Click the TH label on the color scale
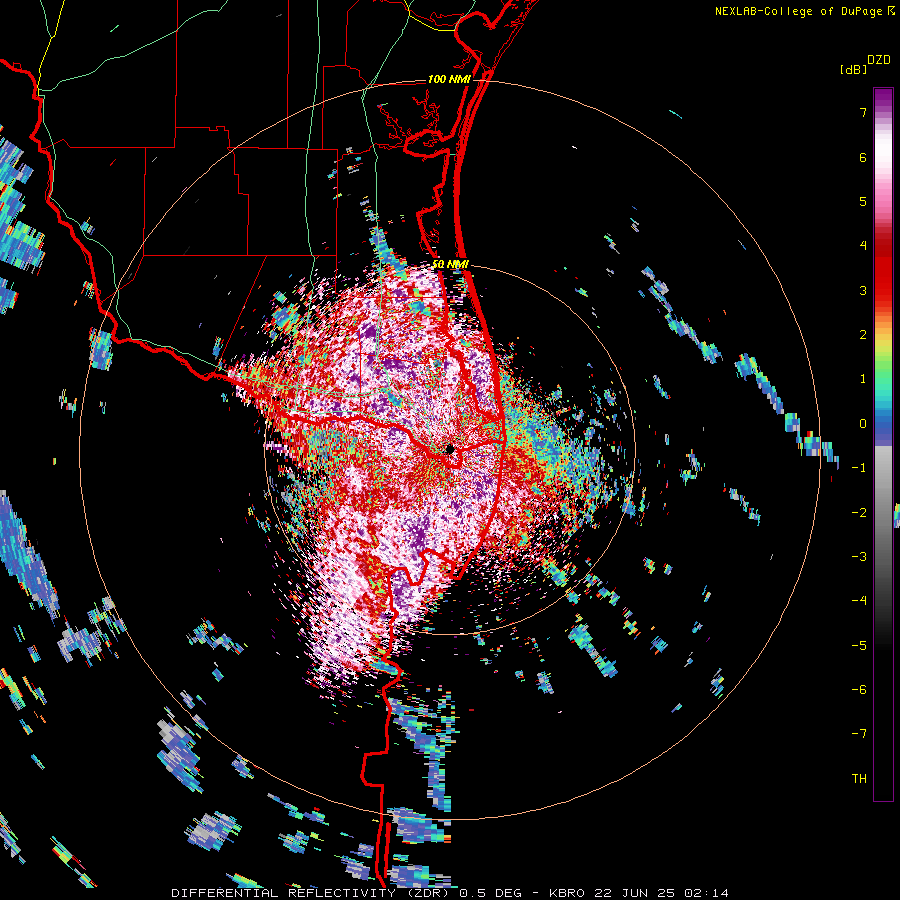900x900 pixels. tap(859, 778)
